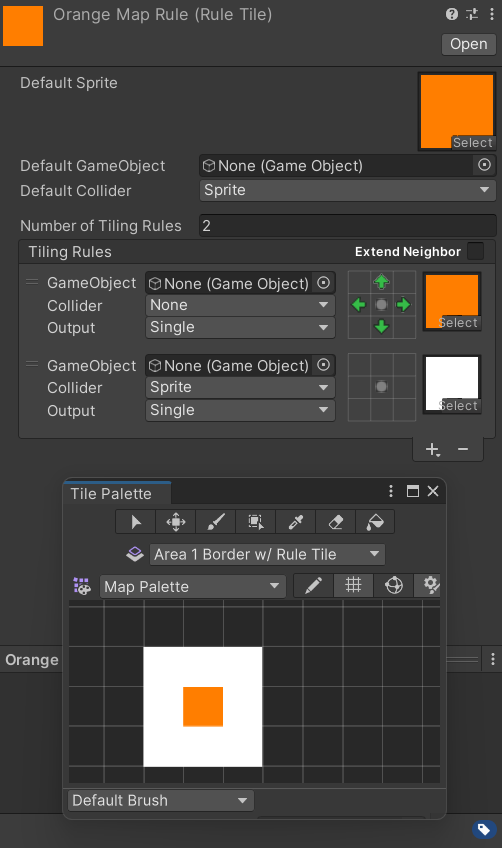This screenshot has height=848, width=502.
Task: Expand the Area 1 Border tilemap dropdown
Action: (x=267, y=554)
